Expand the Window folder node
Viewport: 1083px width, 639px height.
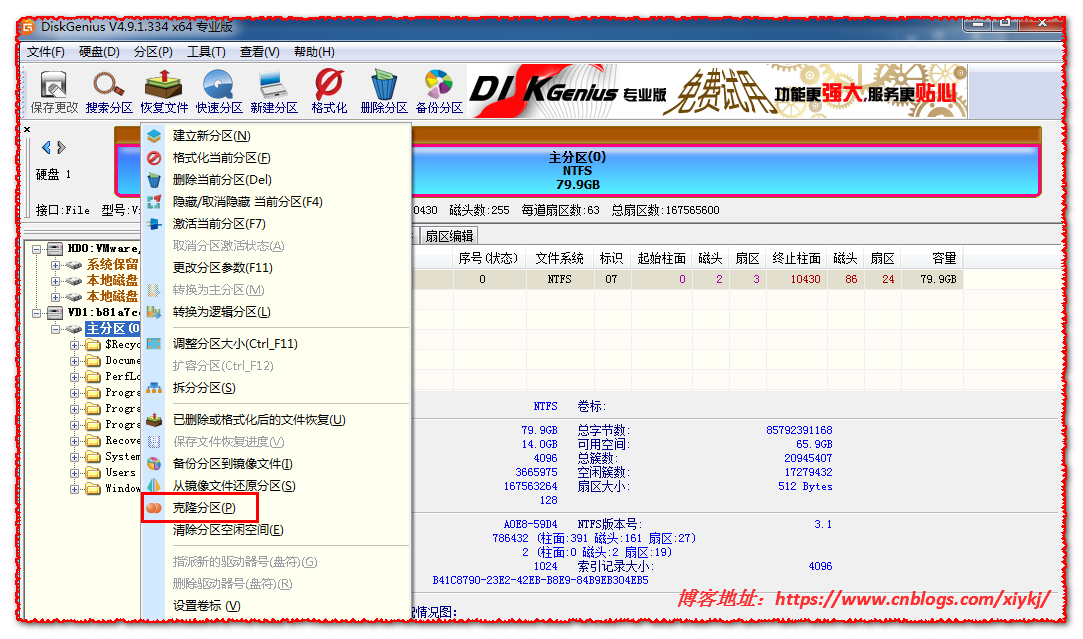[74, 489]
